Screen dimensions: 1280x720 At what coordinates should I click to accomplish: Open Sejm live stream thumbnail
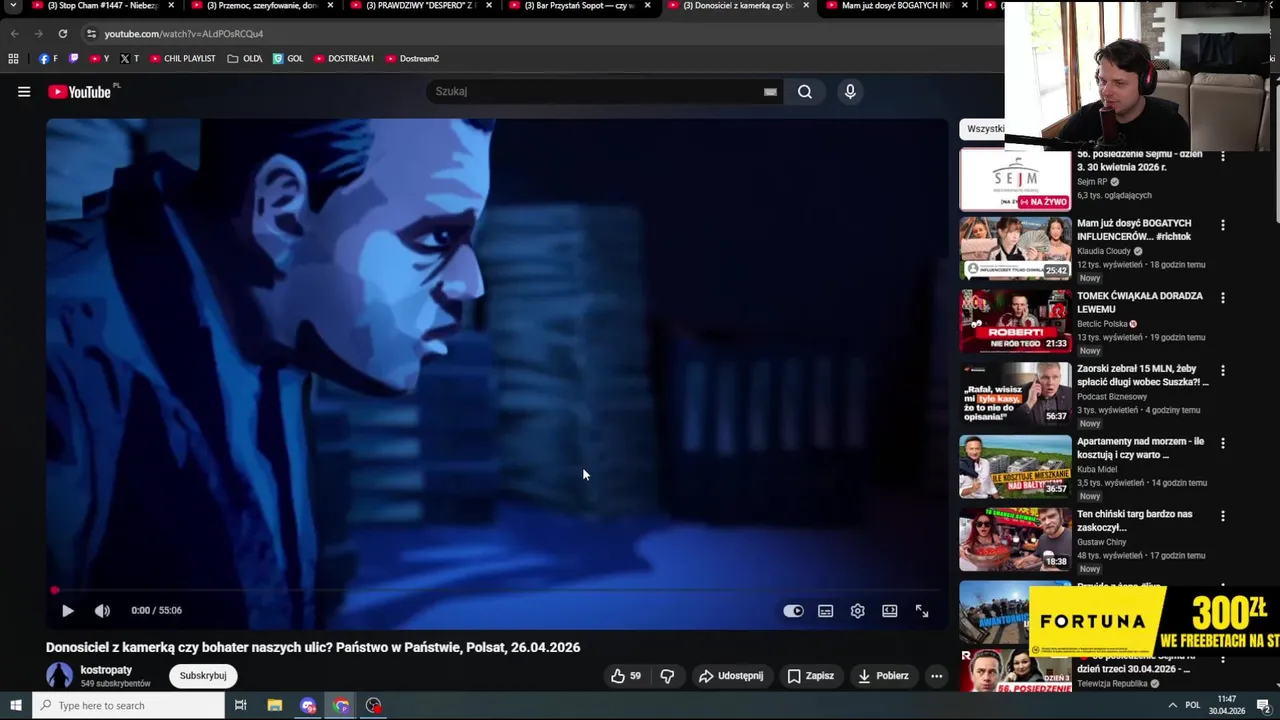point(1015,180)
